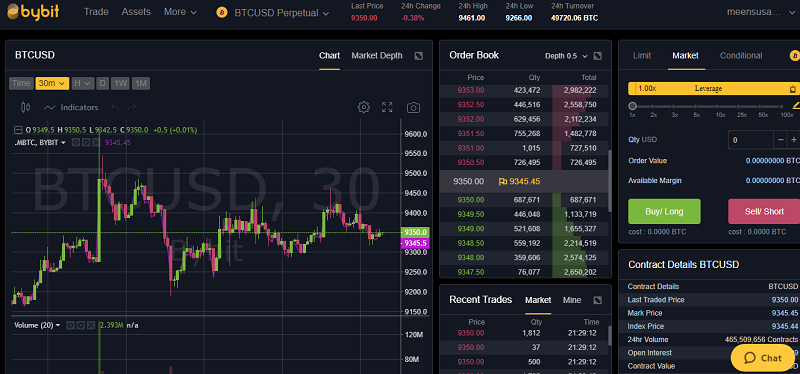
Task: Expand the BTCUSD chart panel
Action: [418, 56]
